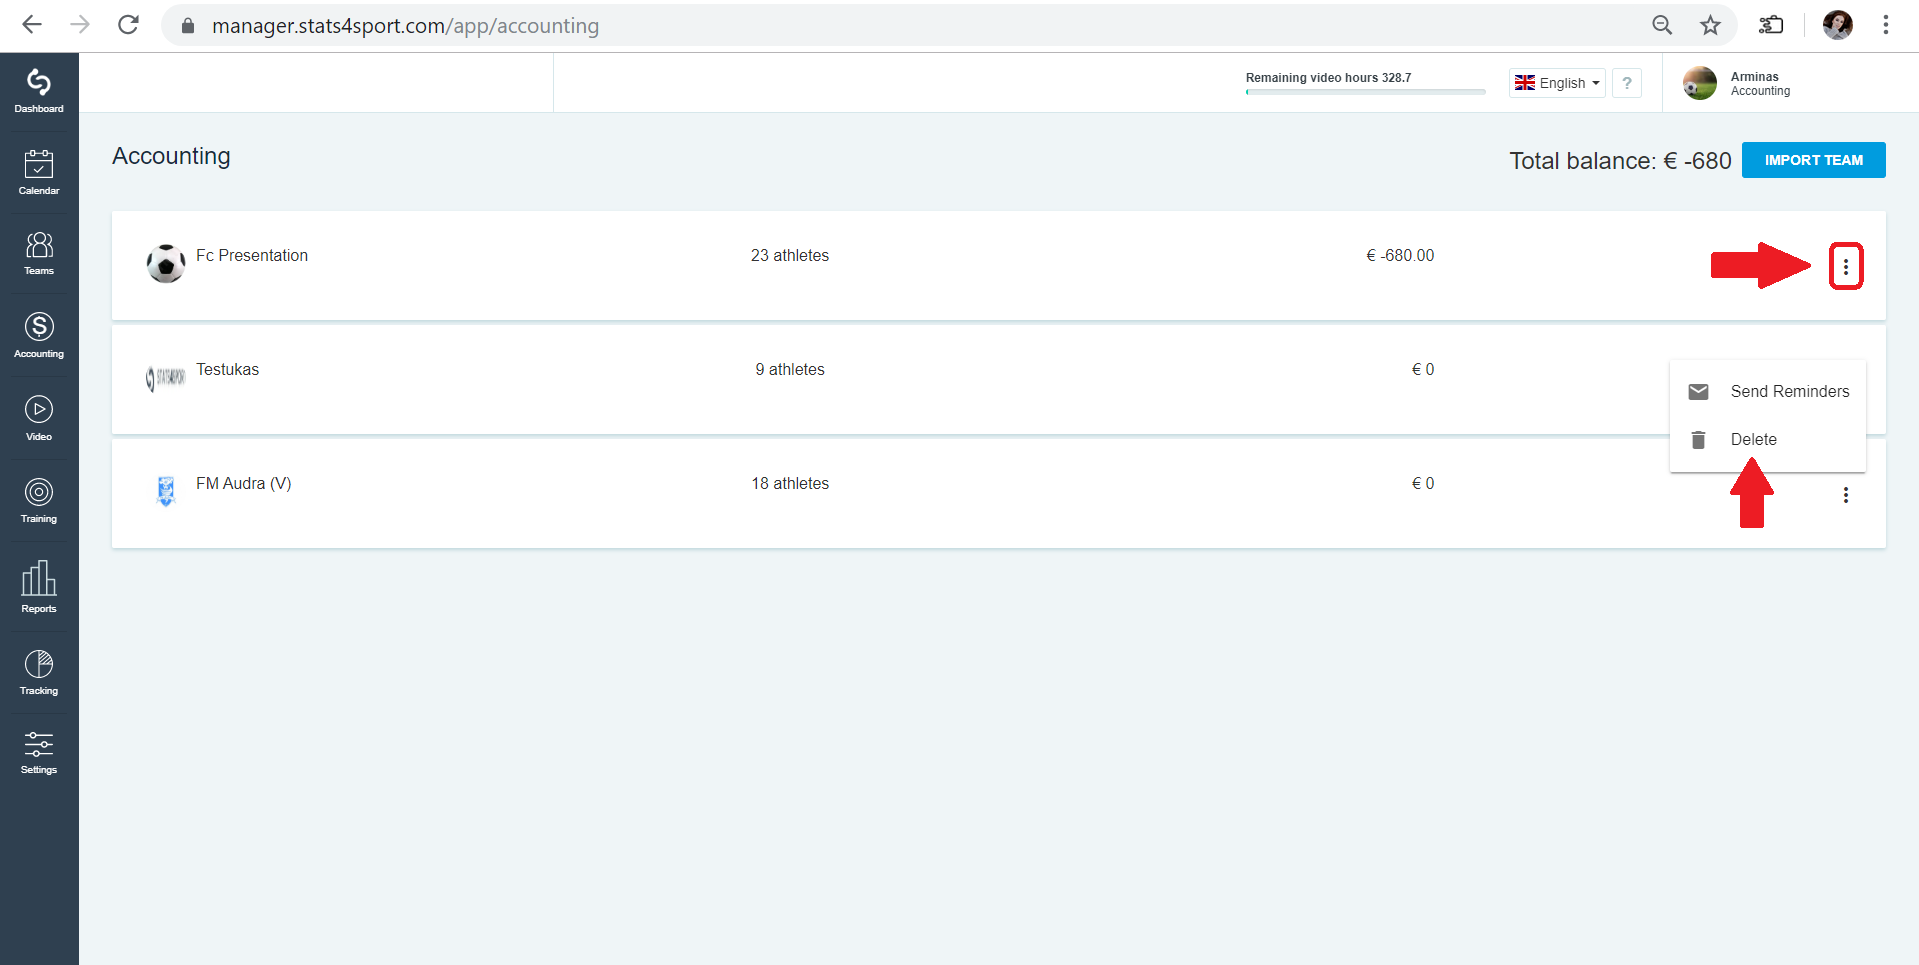Viewport: 1919px width, 965px height.
Task: Click the browser back arrow
Action: [x=32, y=25]
